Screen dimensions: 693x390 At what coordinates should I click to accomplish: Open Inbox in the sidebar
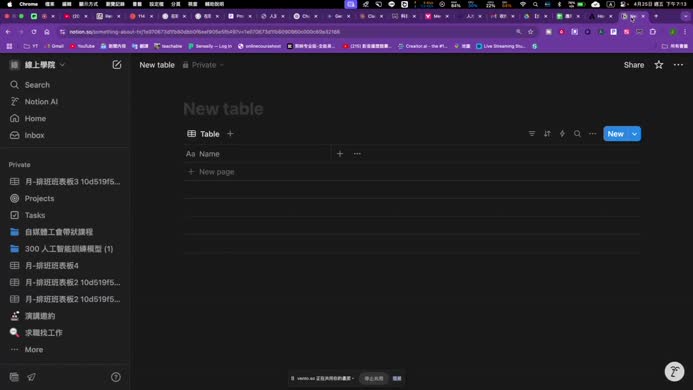pos(34,135)
